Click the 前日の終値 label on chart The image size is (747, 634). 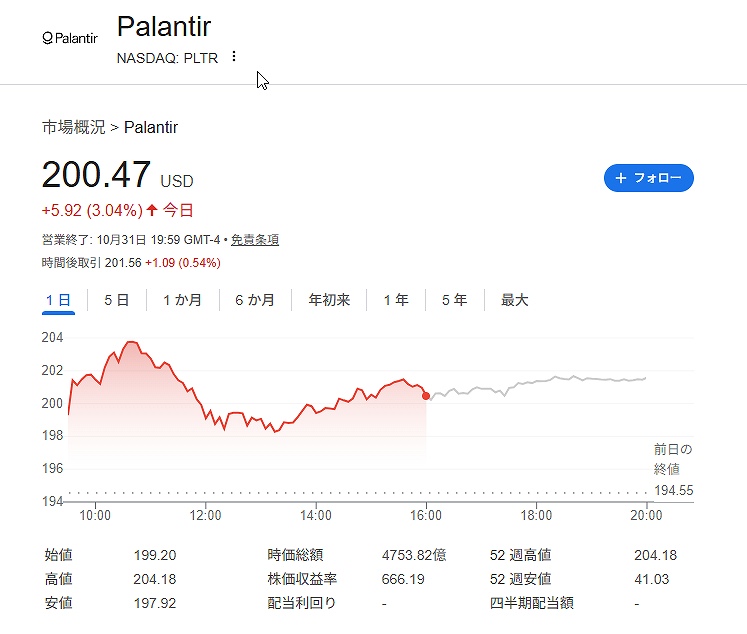[x=673, y=458]
